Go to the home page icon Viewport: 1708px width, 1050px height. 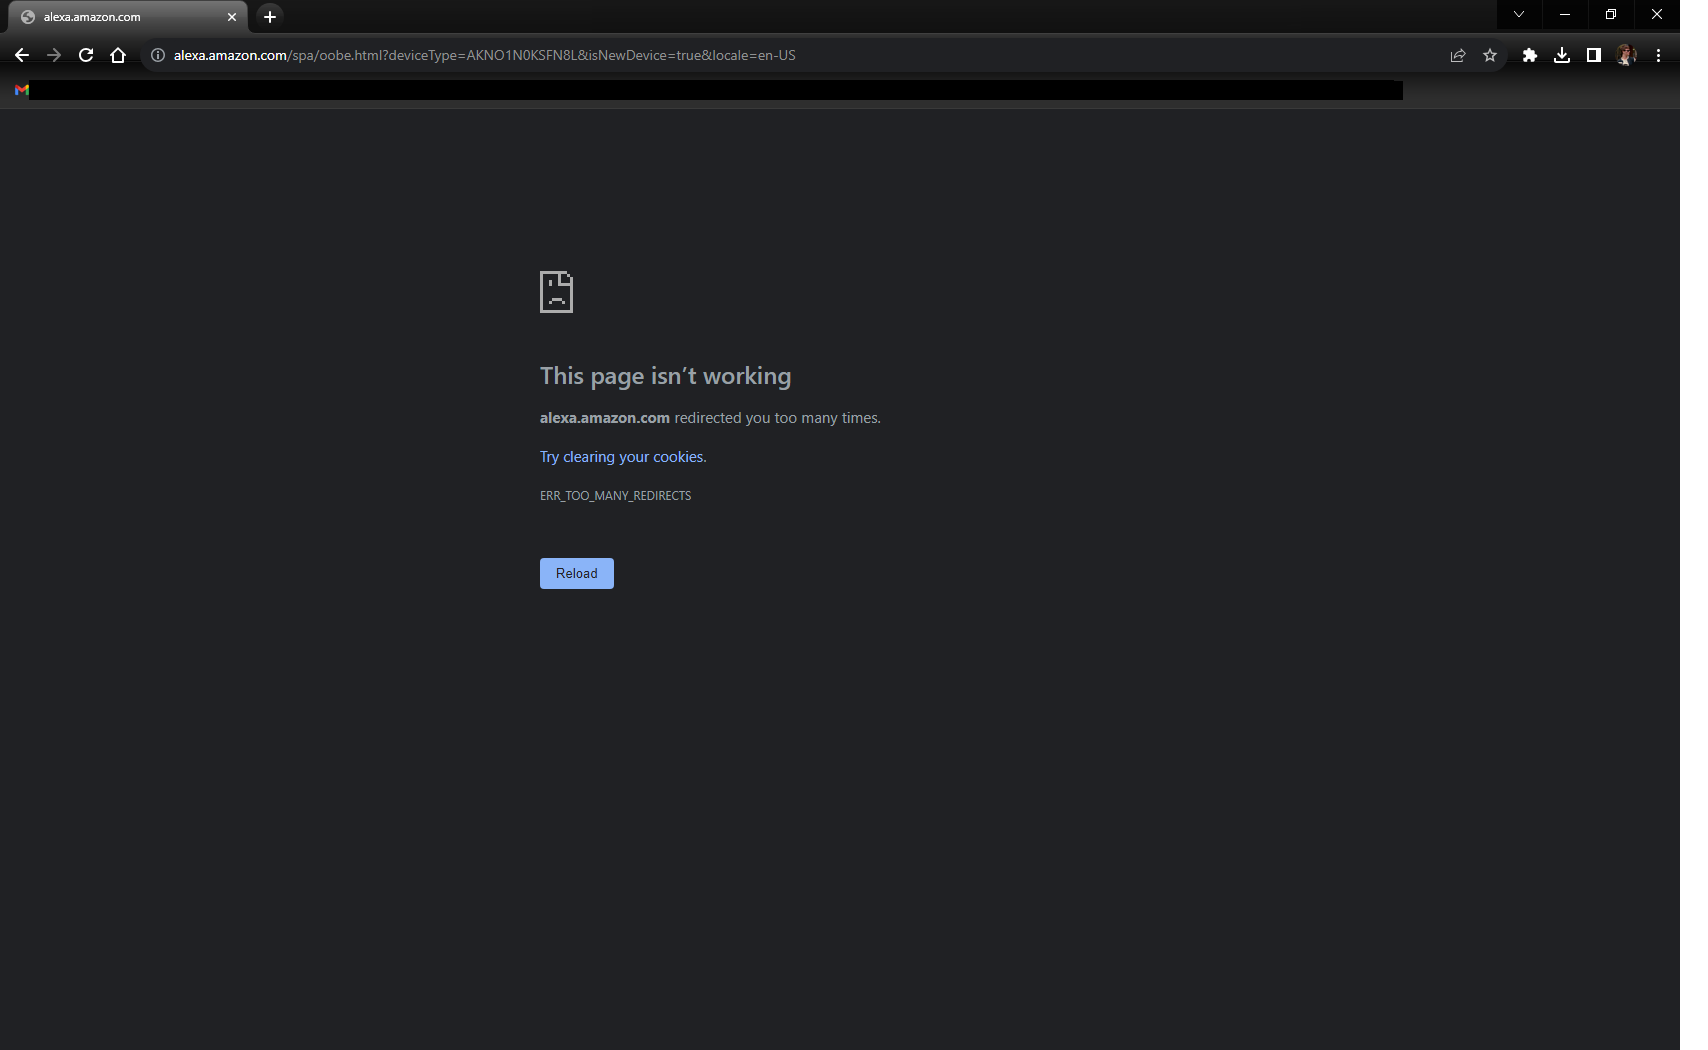pyautogui.click(x=118, y=56)
